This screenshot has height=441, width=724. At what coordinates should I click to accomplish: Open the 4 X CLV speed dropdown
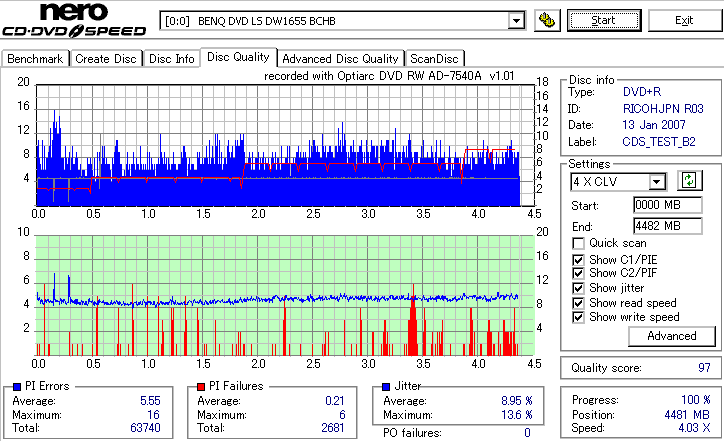tap(656, 182)
